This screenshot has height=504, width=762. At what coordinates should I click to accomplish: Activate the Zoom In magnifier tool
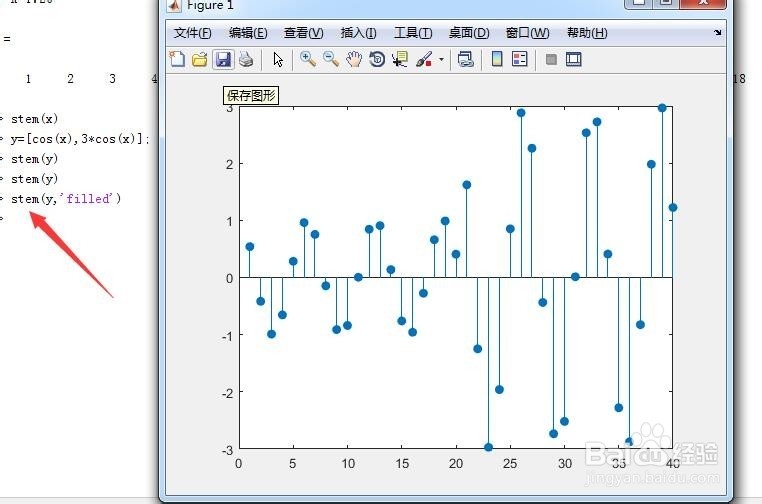tap(308, 59)
